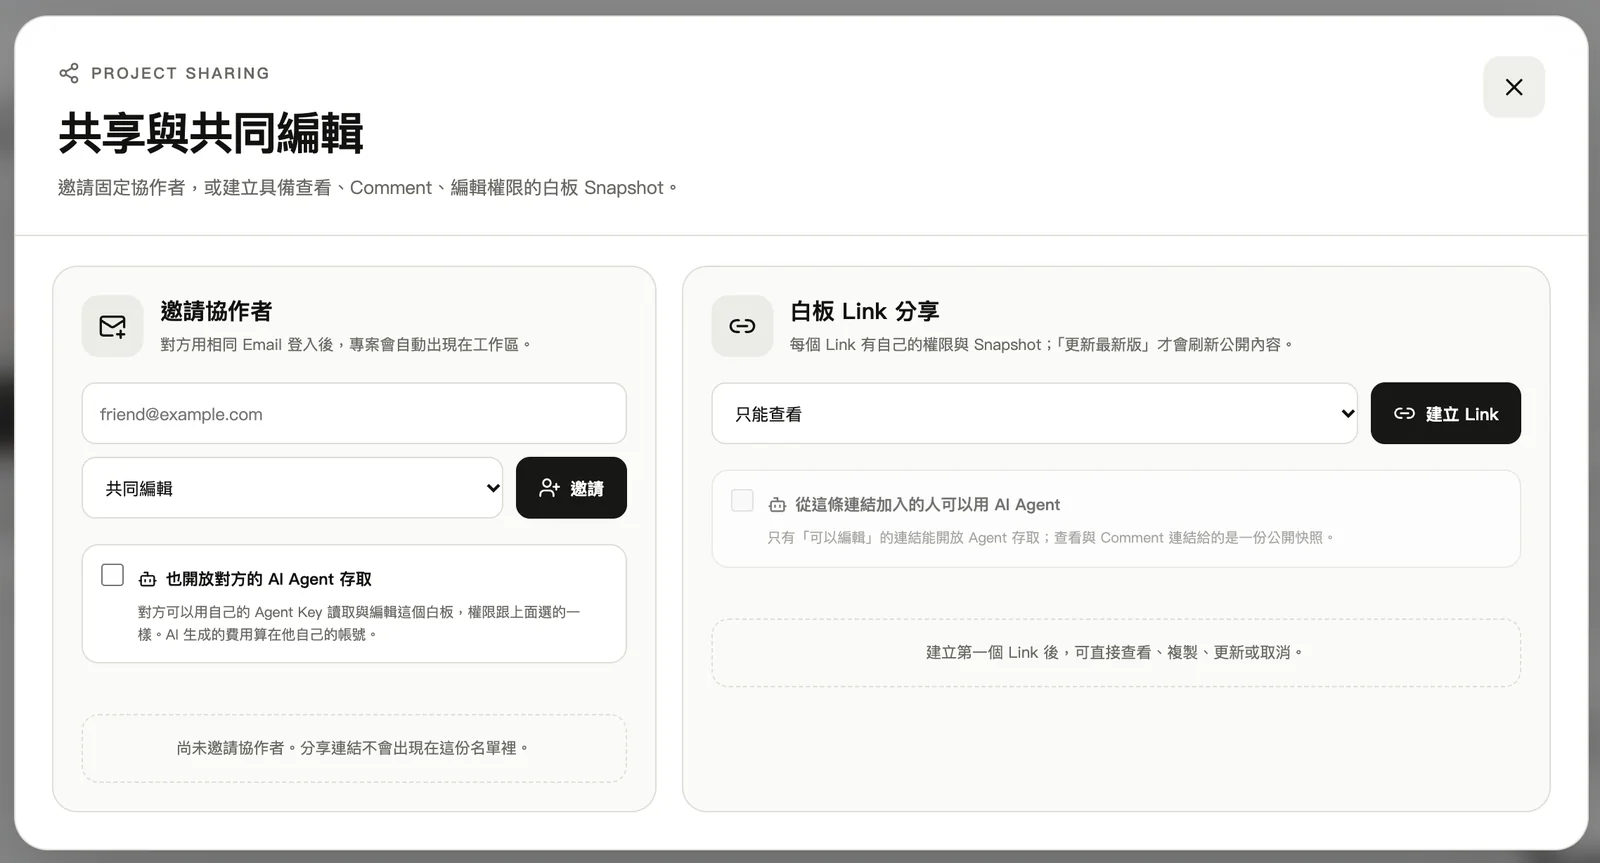This screenshot has height=863, width=1600.
Task: Click the robot icon next to 也開放對方的 AI Agent 存取
Action: click(147, 579)
